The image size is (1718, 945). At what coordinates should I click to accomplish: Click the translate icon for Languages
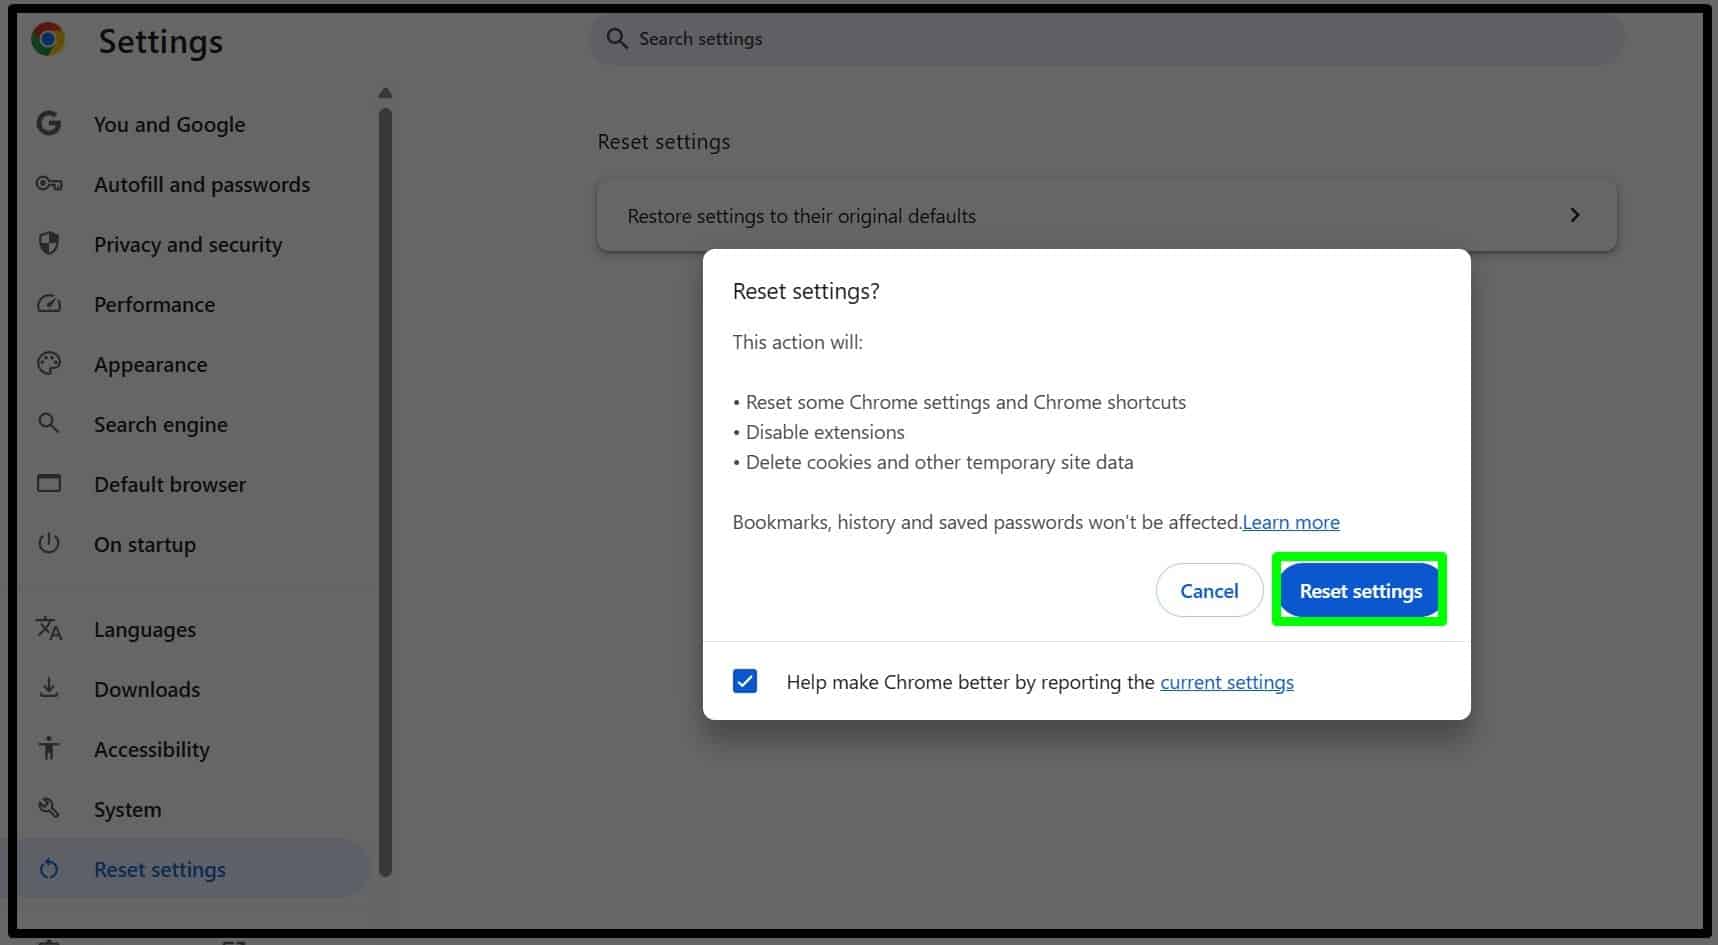[x=49, y=628]
